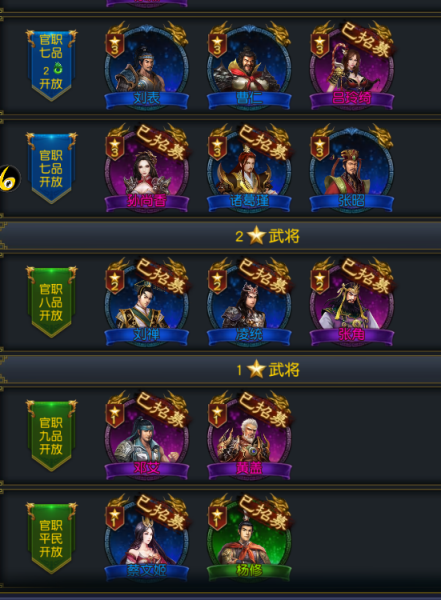Click the round yellow icon at left edge
This screenshot has width=441, height=600.
click(9, 179)
